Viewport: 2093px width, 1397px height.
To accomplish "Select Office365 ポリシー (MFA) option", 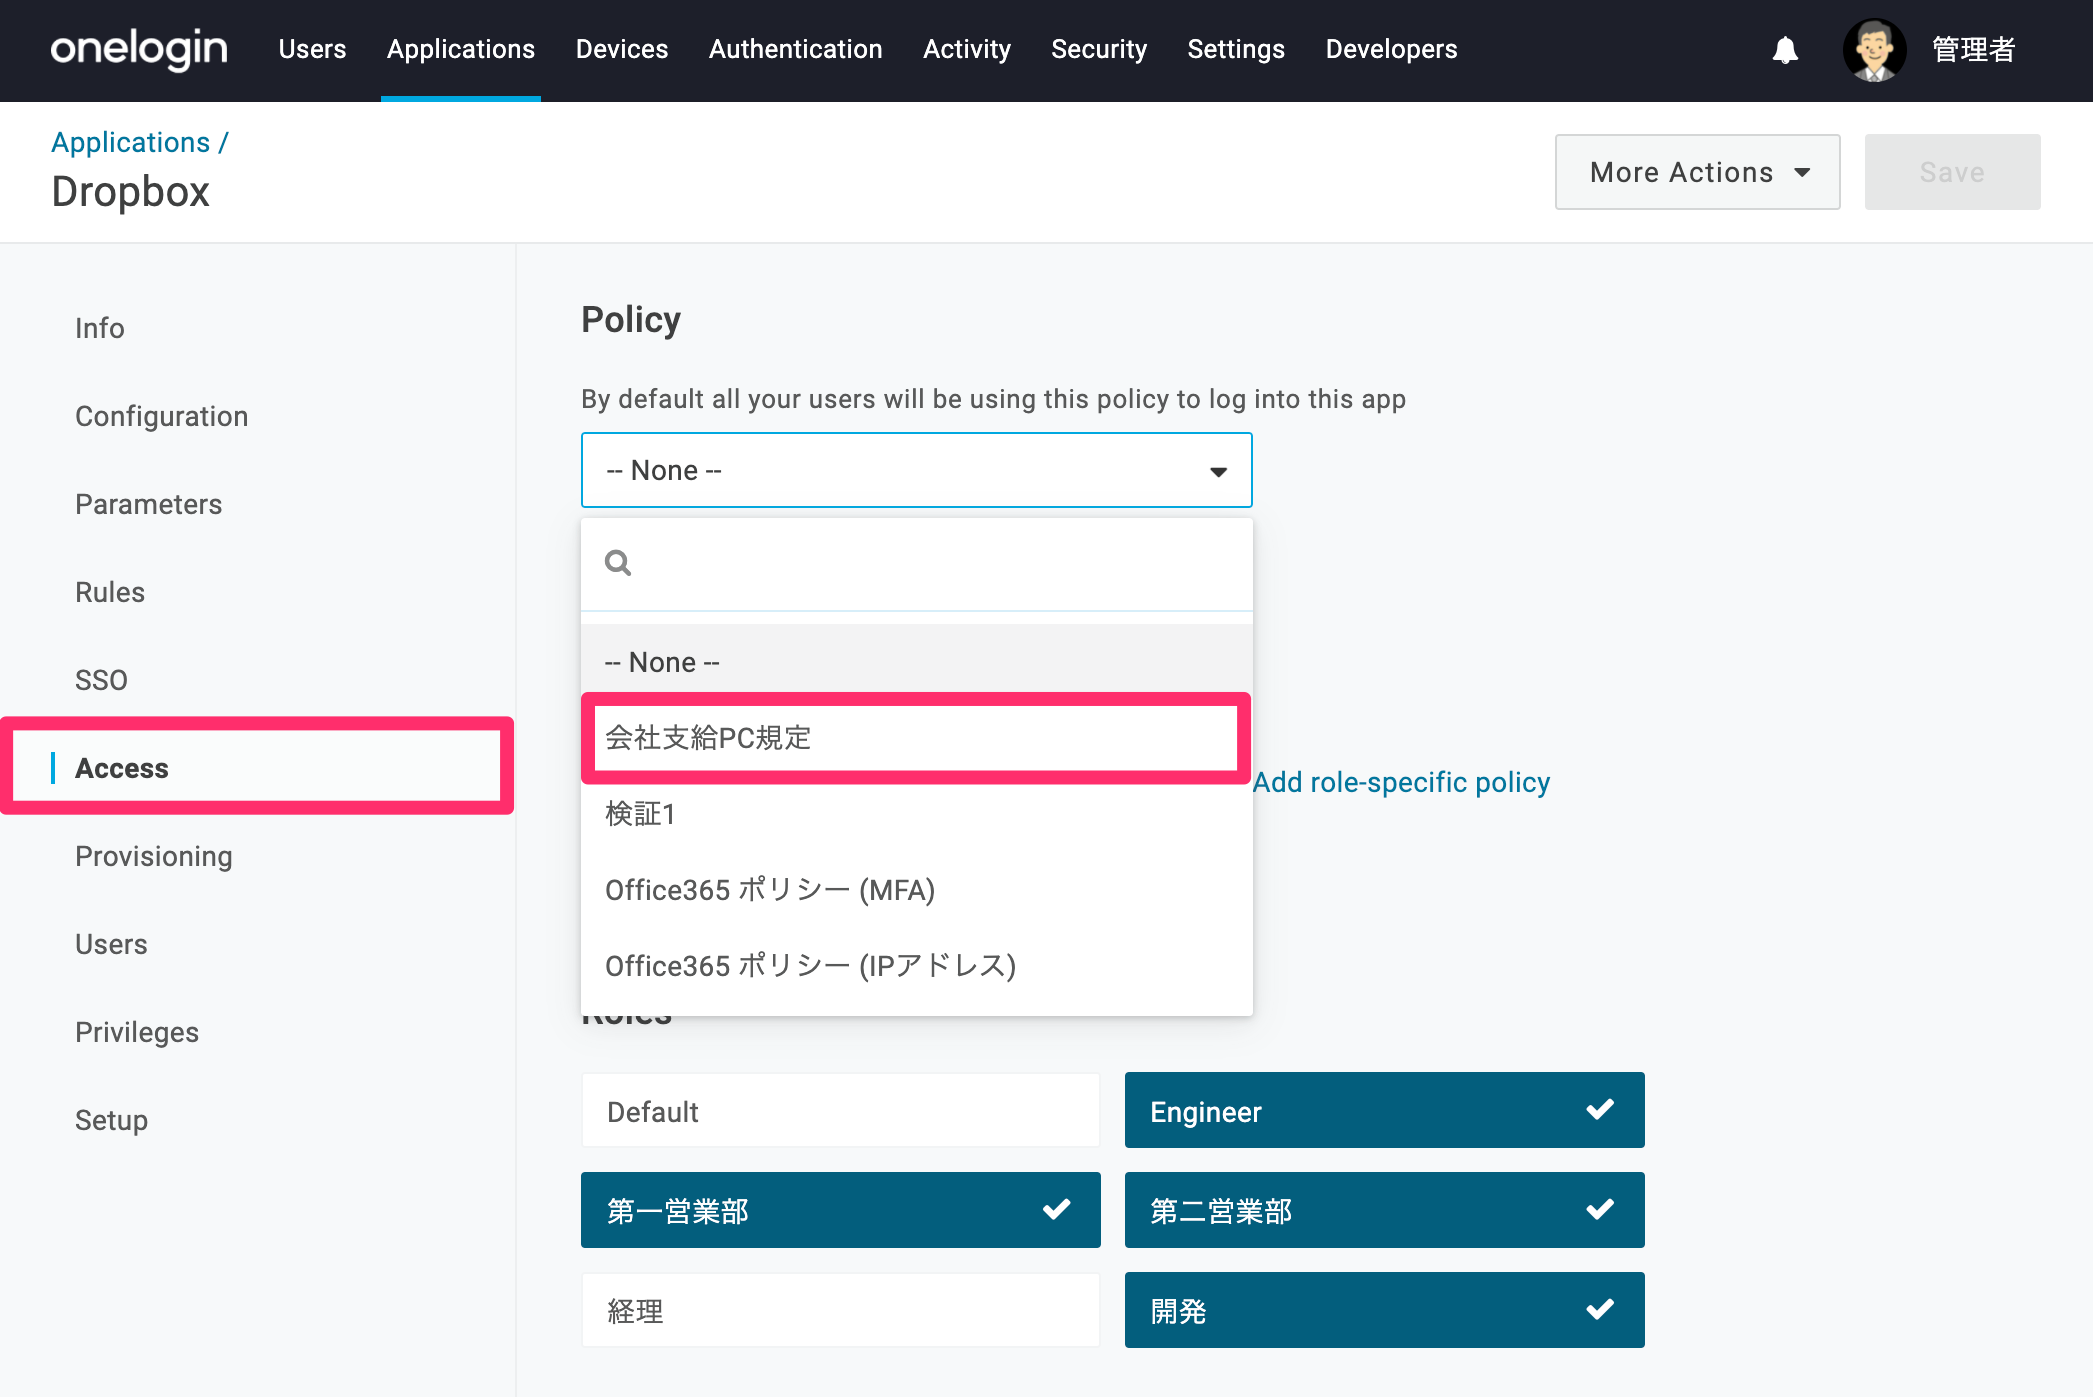I will [916, 890].
